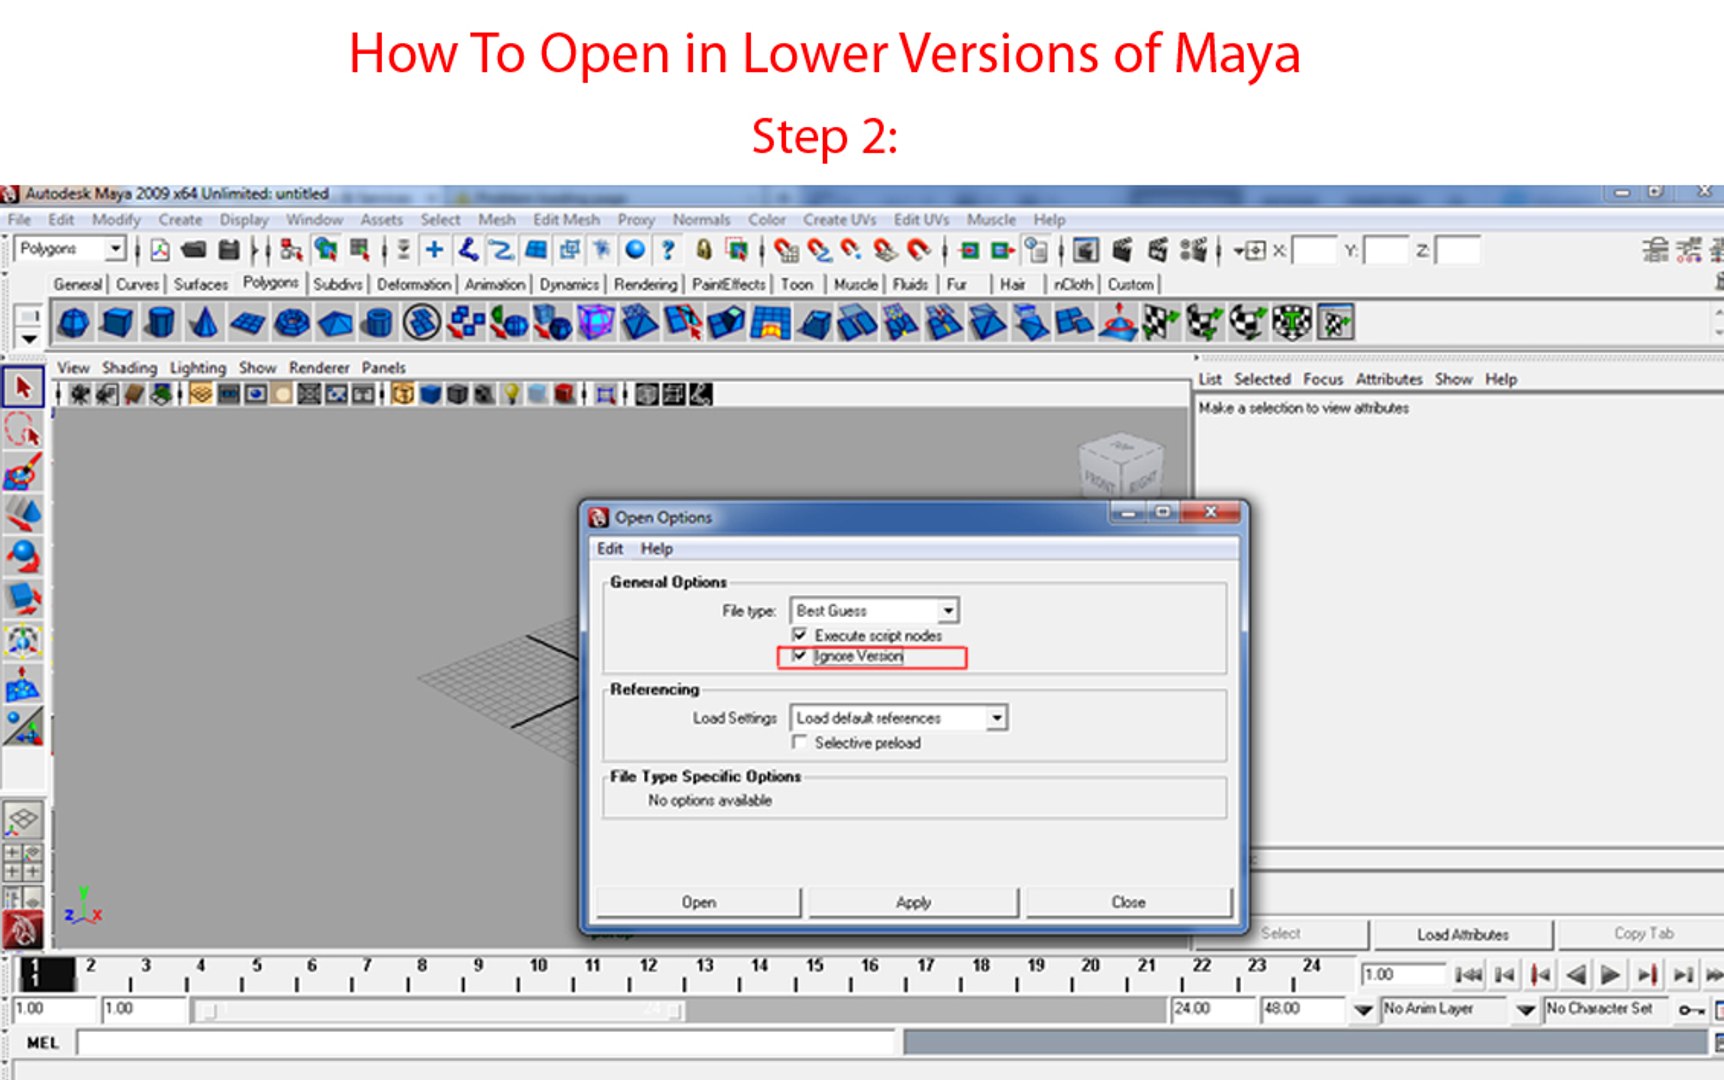Screen dimensions: 1724x1080
Task: Activate the Lasso selection tool
Action: pyautogui.click(x=23, y=430)
